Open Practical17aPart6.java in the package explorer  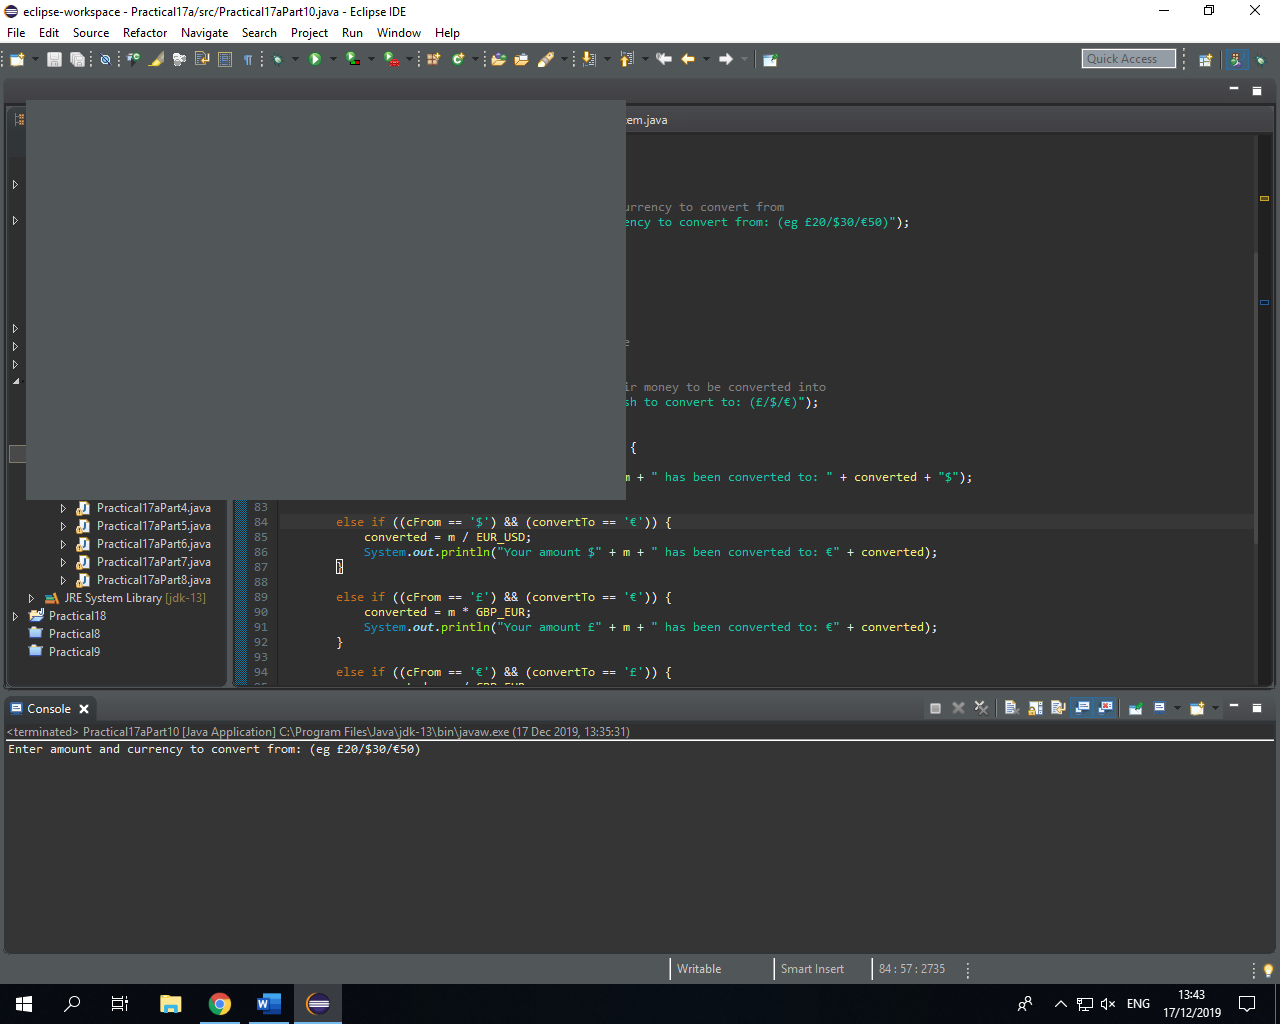point(153,544)
